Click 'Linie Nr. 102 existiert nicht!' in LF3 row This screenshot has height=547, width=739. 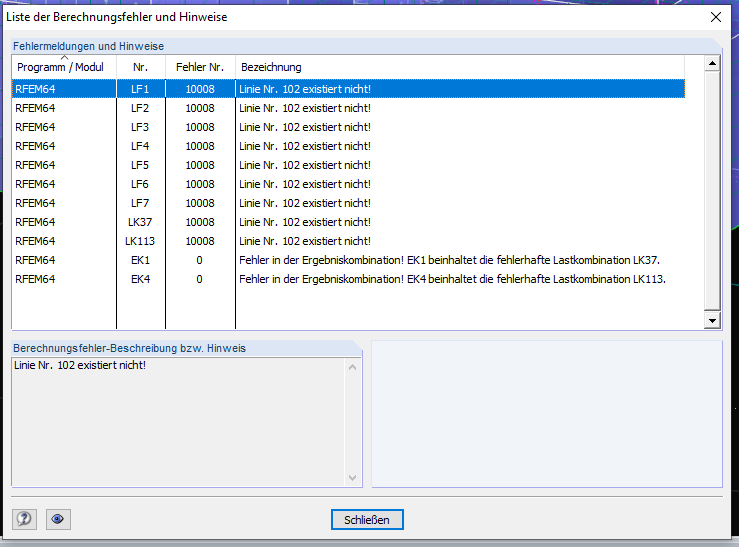click(x=305, y=127)
